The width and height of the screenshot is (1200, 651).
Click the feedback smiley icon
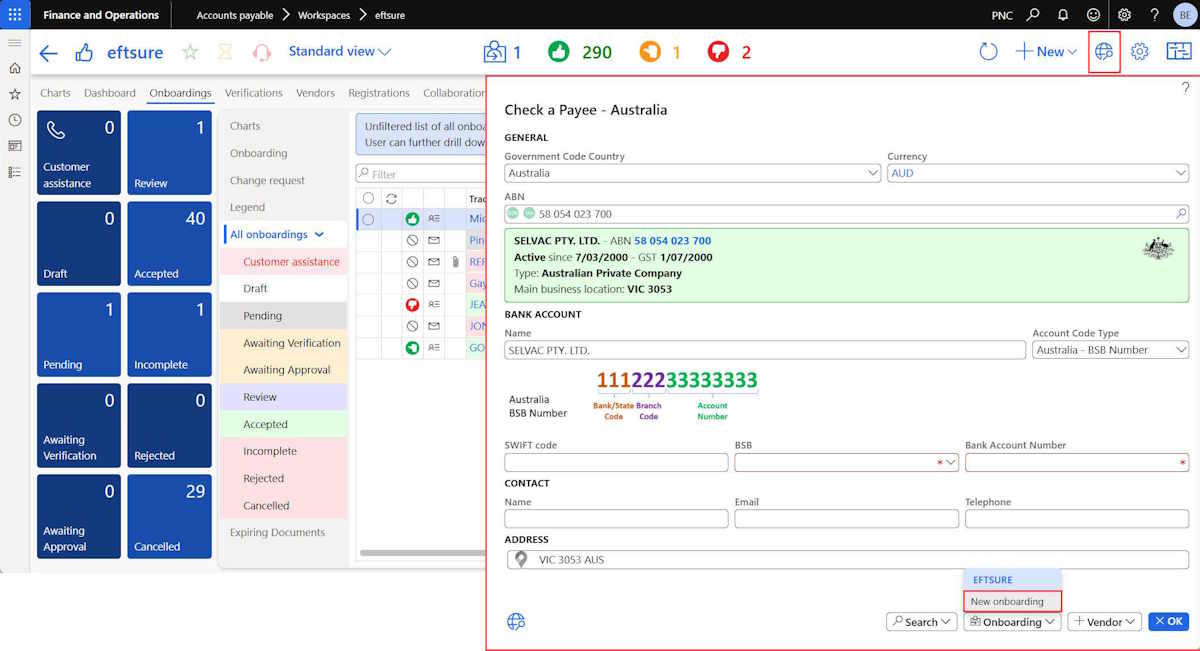pos(1093,15)
